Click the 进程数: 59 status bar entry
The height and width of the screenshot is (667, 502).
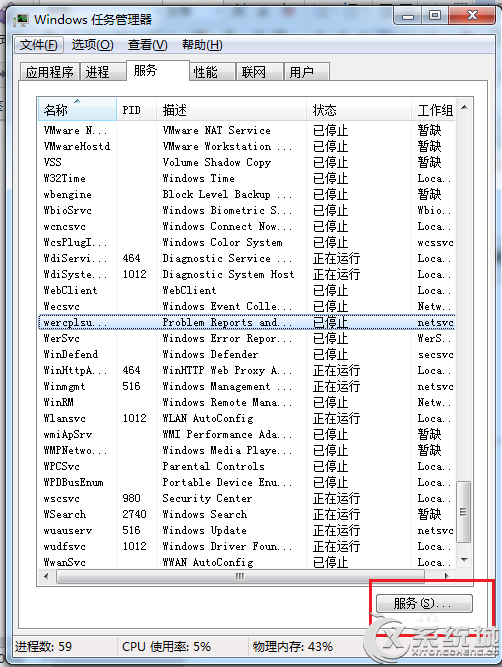click(x=43, y=647)
